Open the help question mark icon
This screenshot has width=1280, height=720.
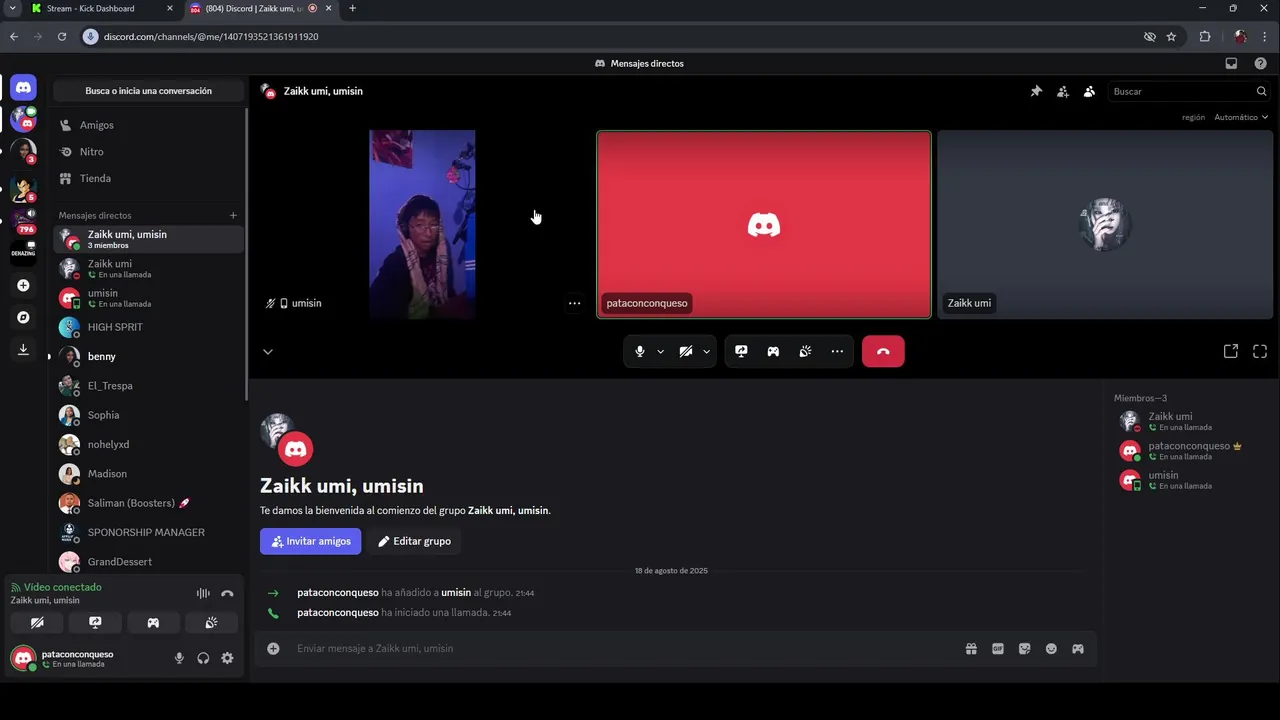click(1260, 63)
